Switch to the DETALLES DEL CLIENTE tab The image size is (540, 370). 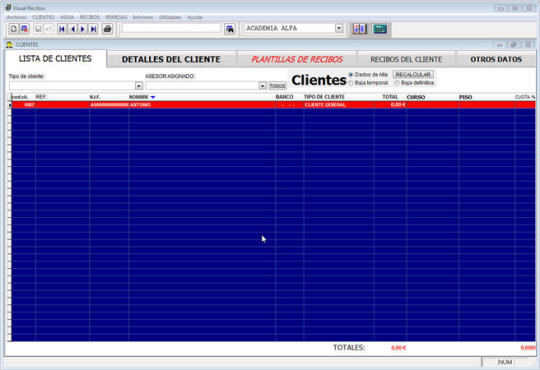coord(171,59)
